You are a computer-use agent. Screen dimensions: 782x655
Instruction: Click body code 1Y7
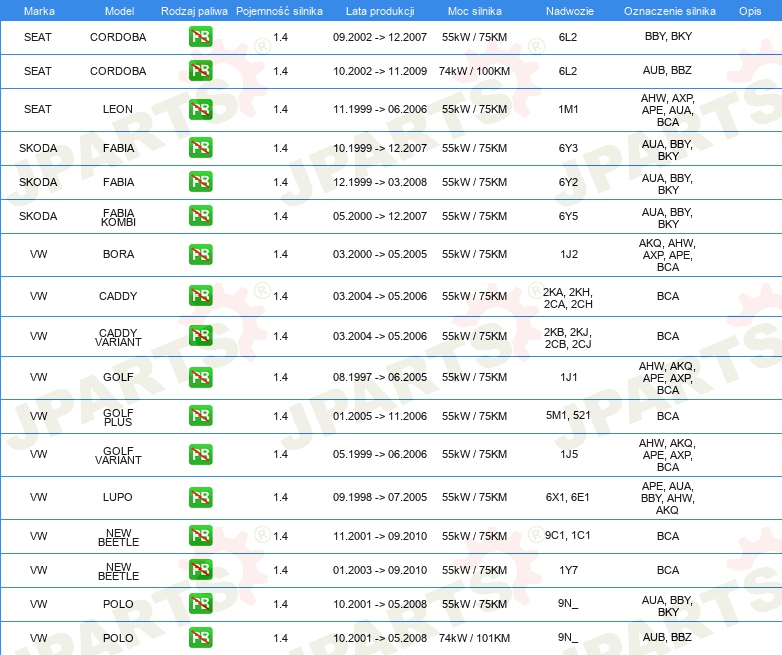tap(568, 570)
